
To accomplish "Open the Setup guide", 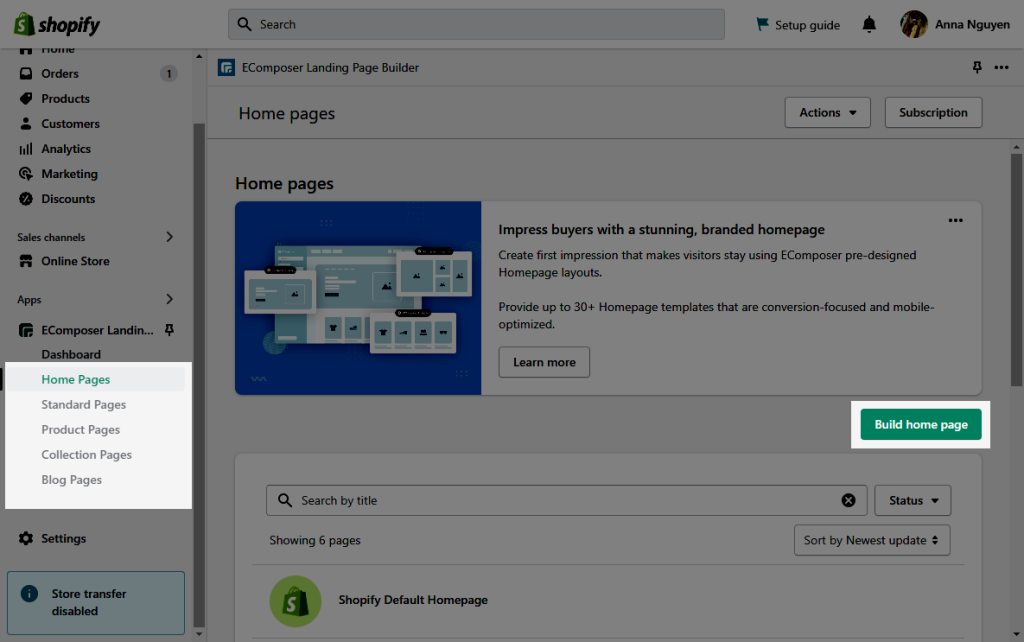I will (x=807, y=25).
